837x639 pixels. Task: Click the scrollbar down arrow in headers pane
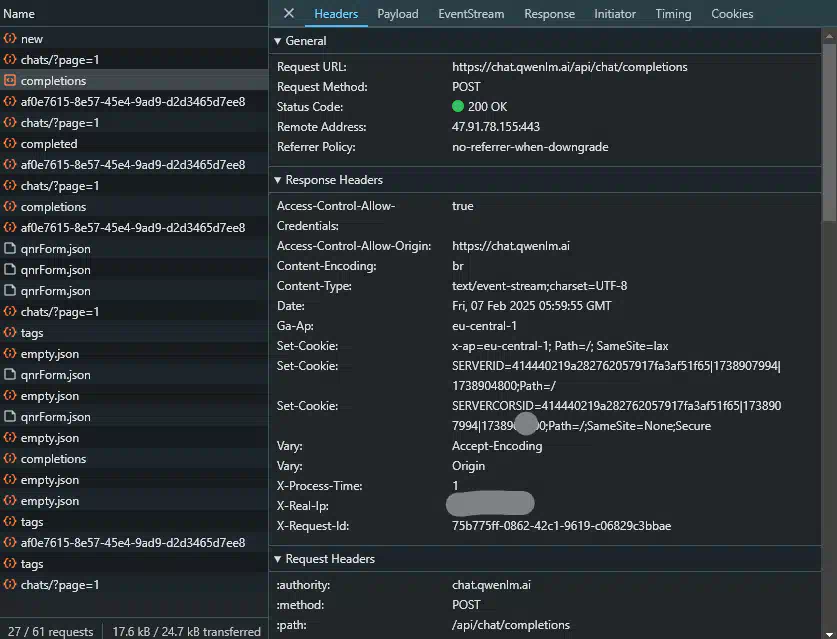[x=829, y=634]
